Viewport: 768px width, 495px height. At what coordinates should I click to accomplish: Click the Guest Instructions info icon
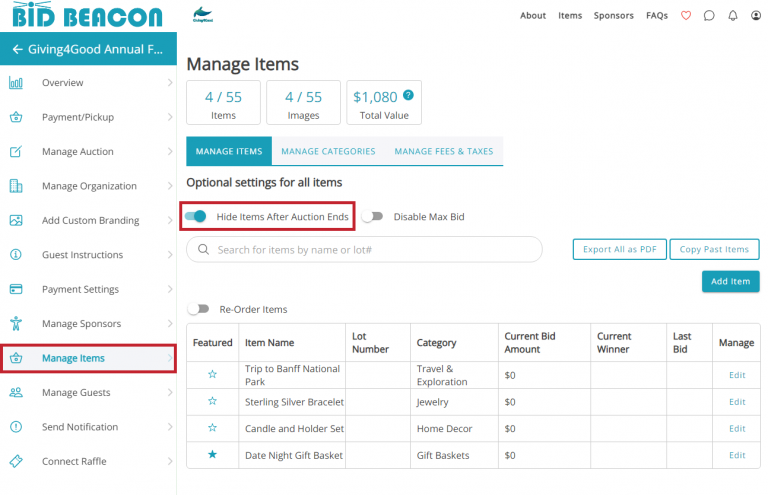(16, 255)
